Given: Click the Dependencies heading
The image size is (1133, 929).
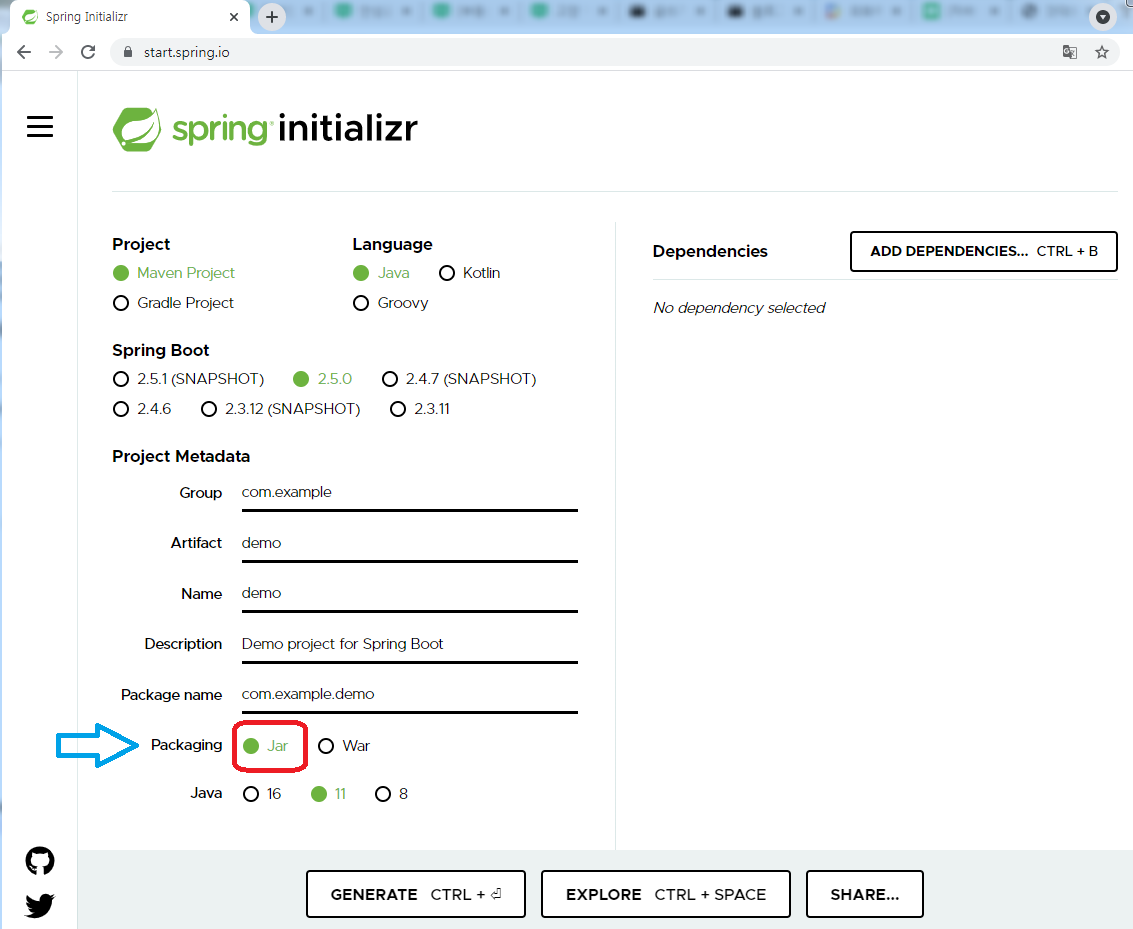Looking at the screenshot, I should [710, 251].
